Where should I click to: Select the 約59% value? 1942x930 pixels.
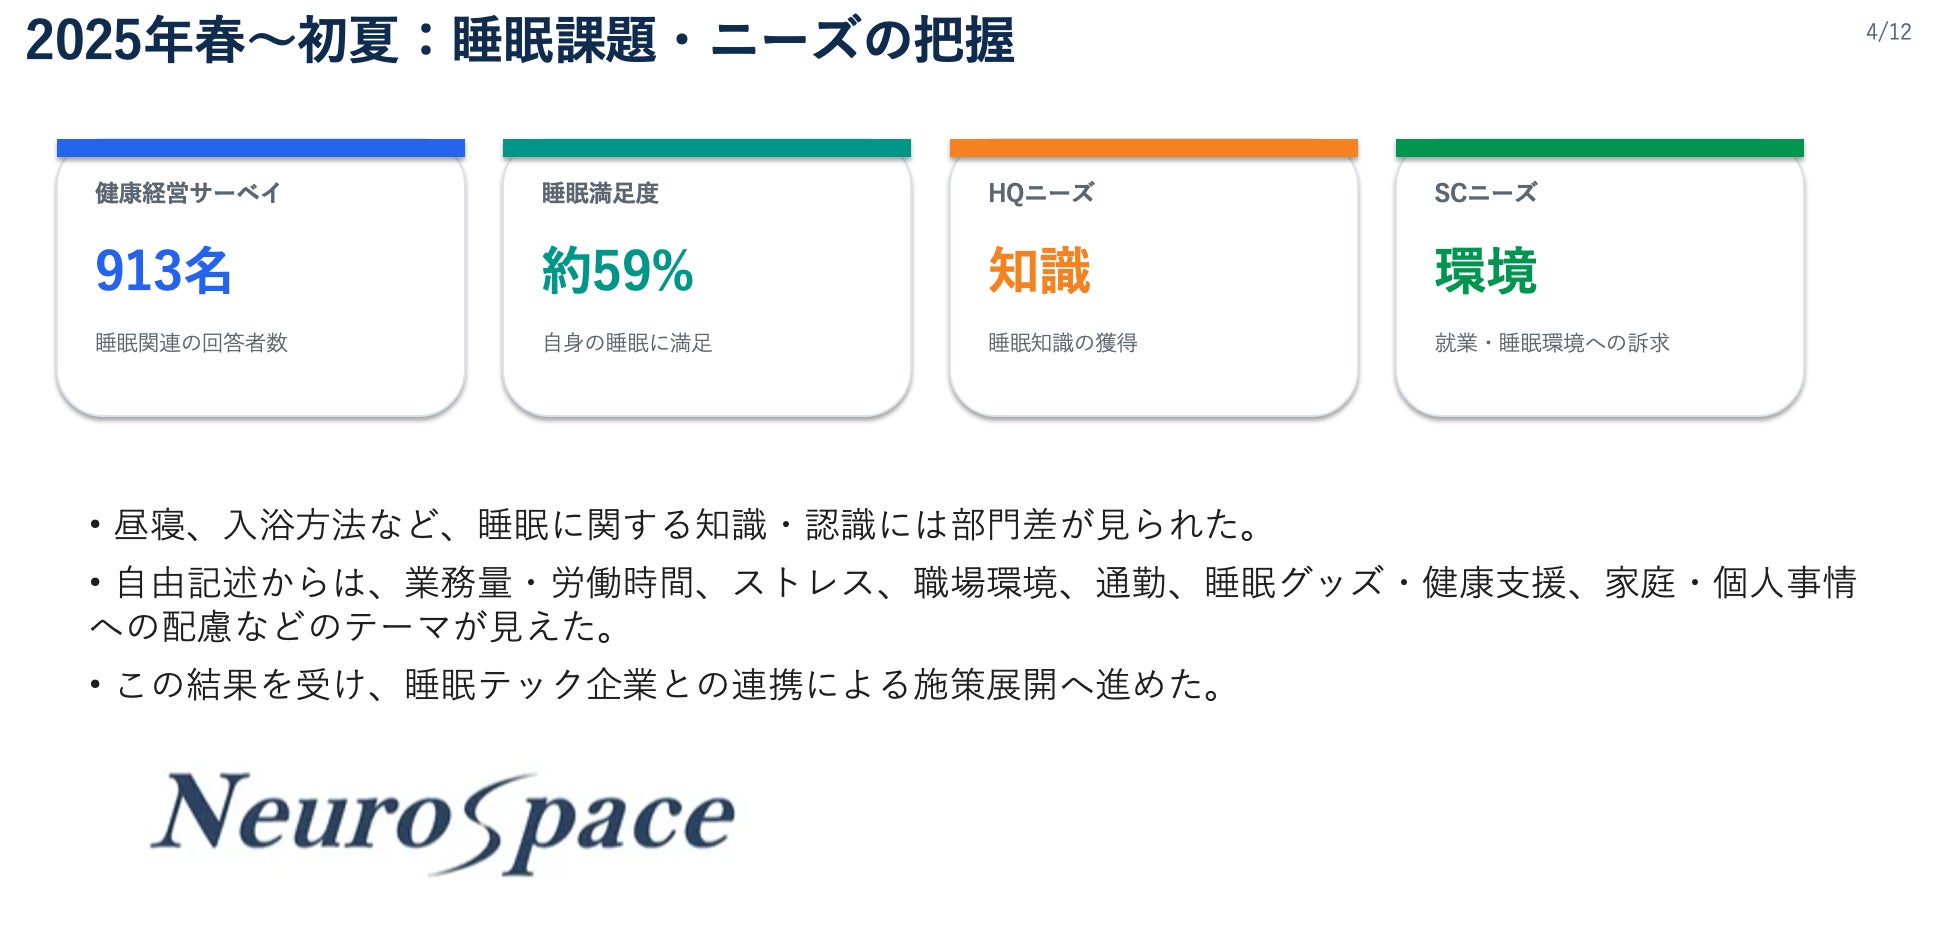[x=617, y=270]
